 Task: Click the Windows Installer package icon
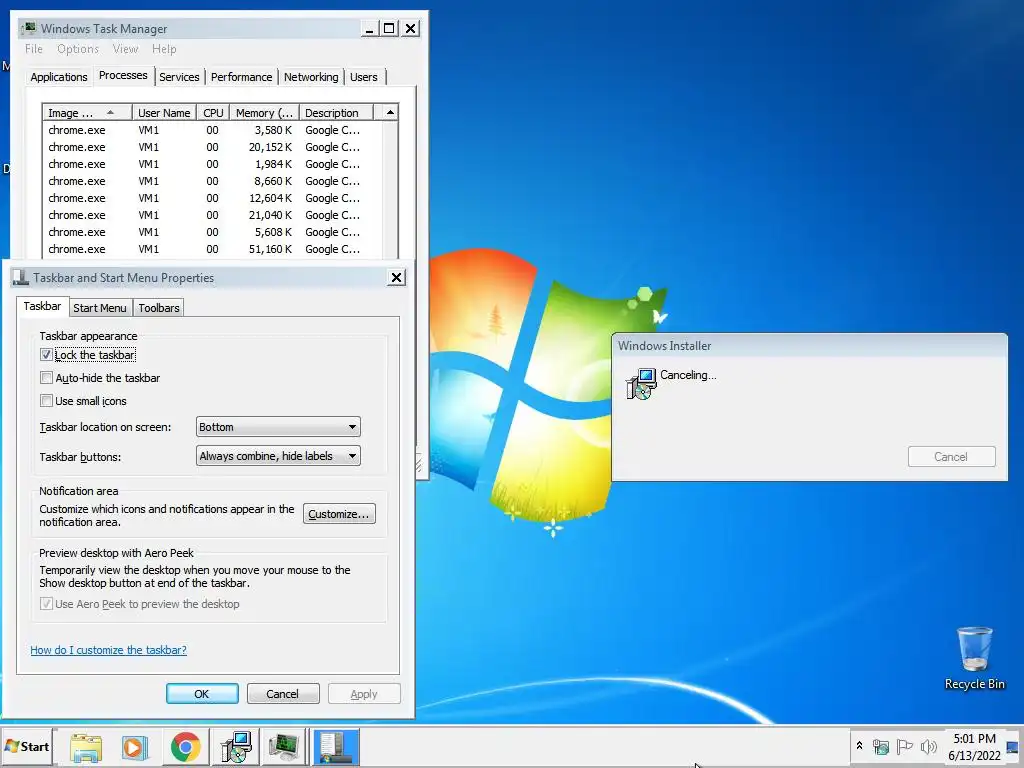(x=641, y=384)
